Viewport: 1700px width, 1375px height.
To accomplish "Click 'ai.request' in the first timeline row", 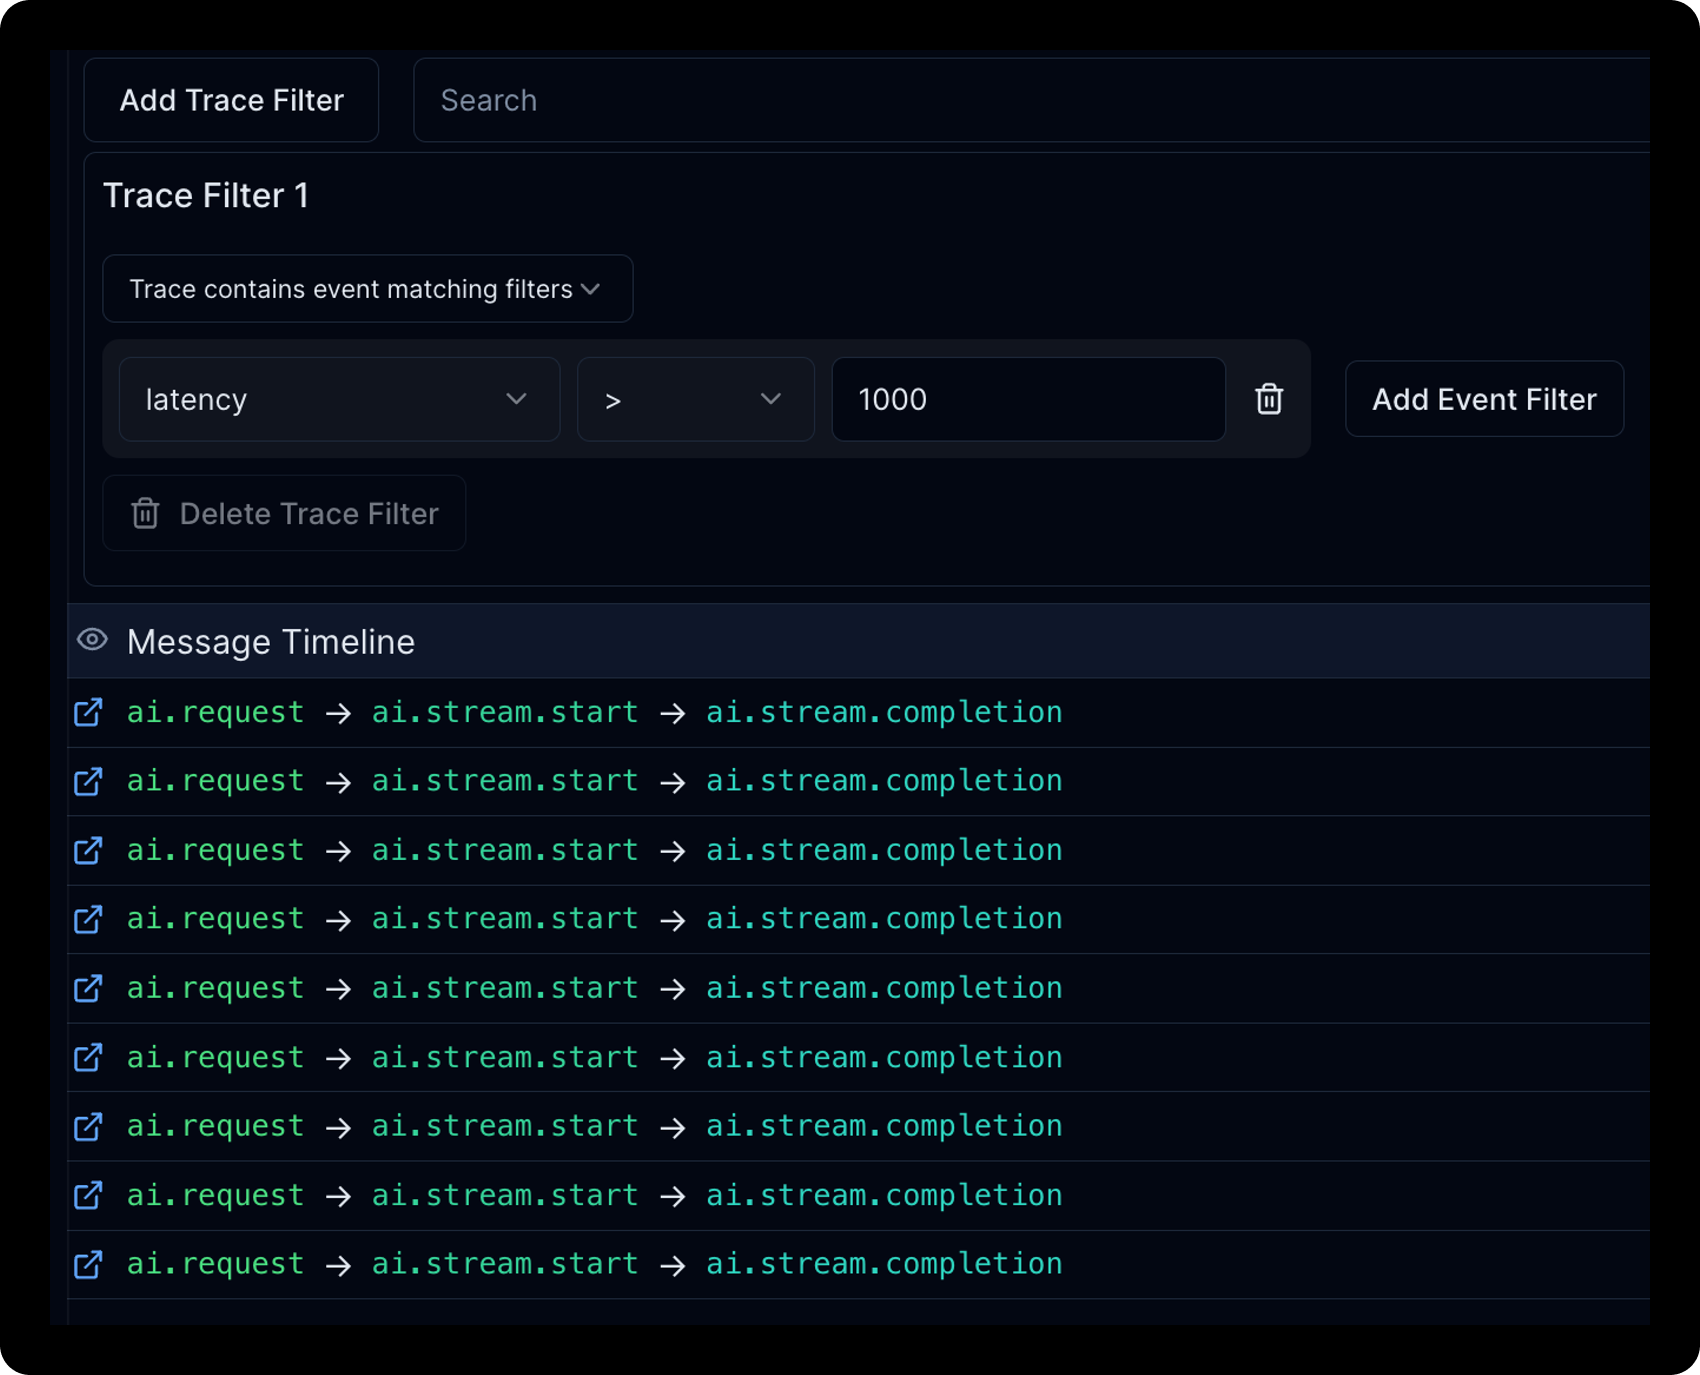I will click(215, 713).
